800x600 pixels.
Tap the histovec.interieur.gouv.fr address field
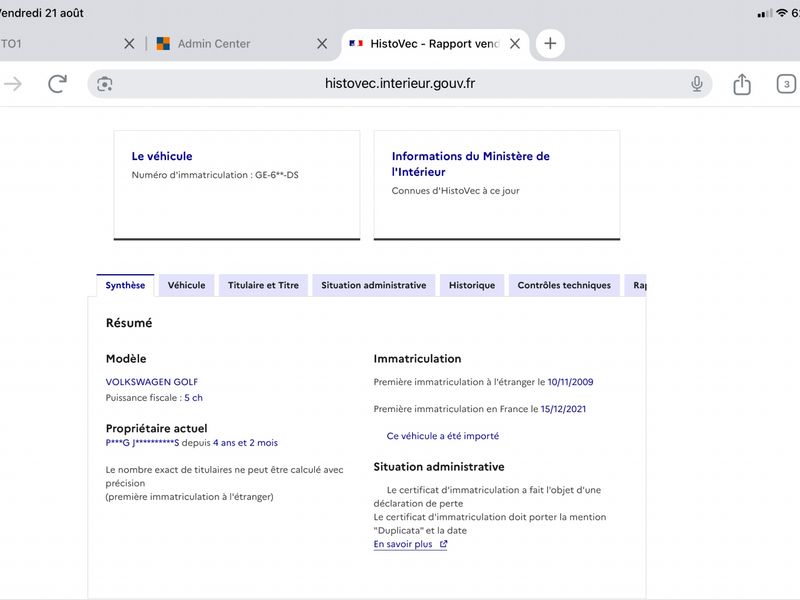click(x=399, y=84)
